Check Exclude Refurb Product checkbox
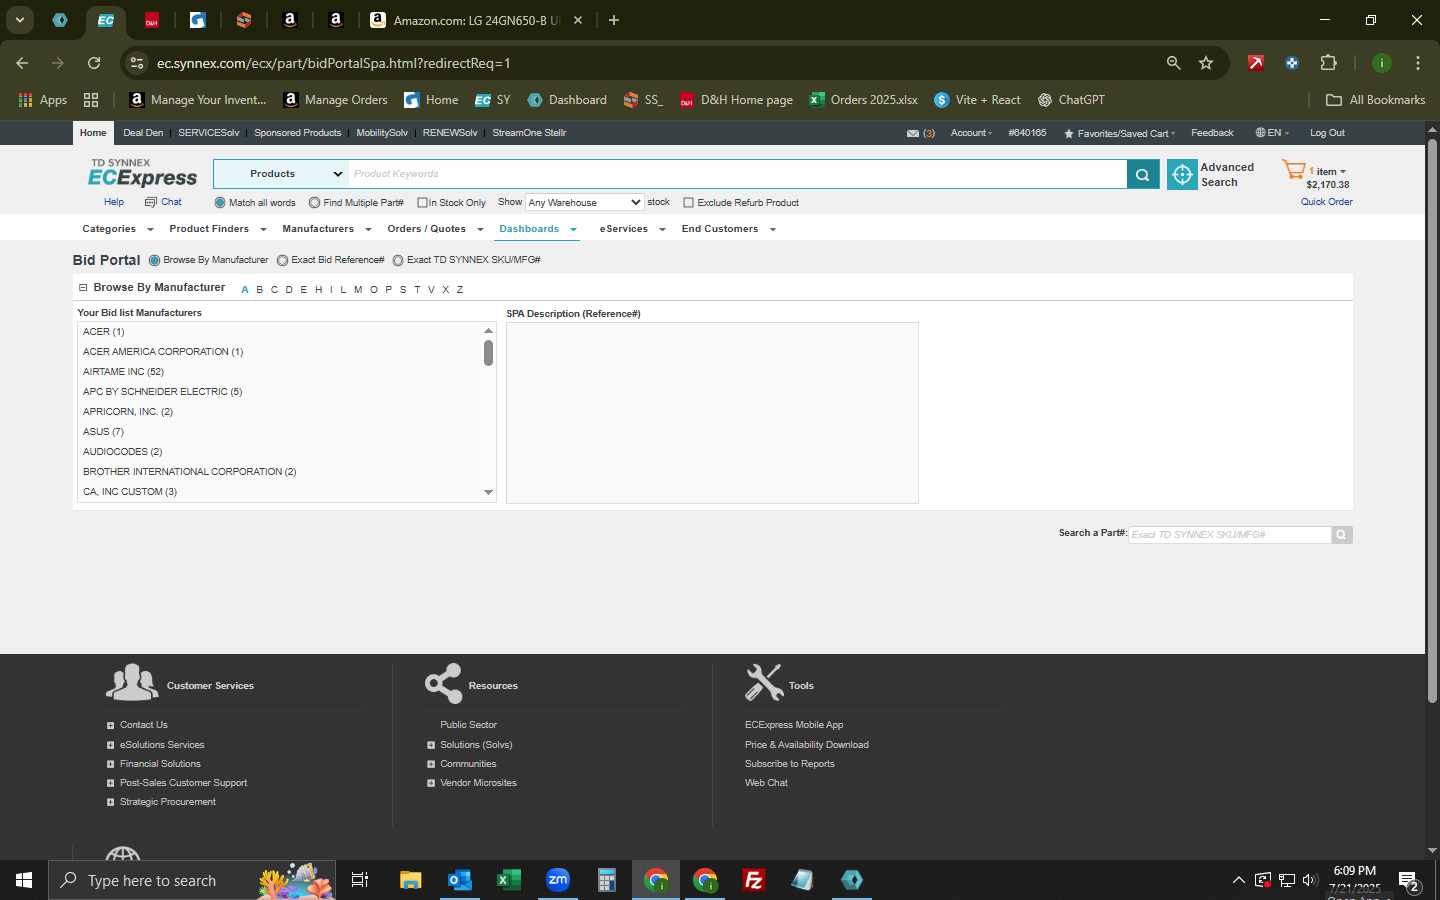 [688, 203]
